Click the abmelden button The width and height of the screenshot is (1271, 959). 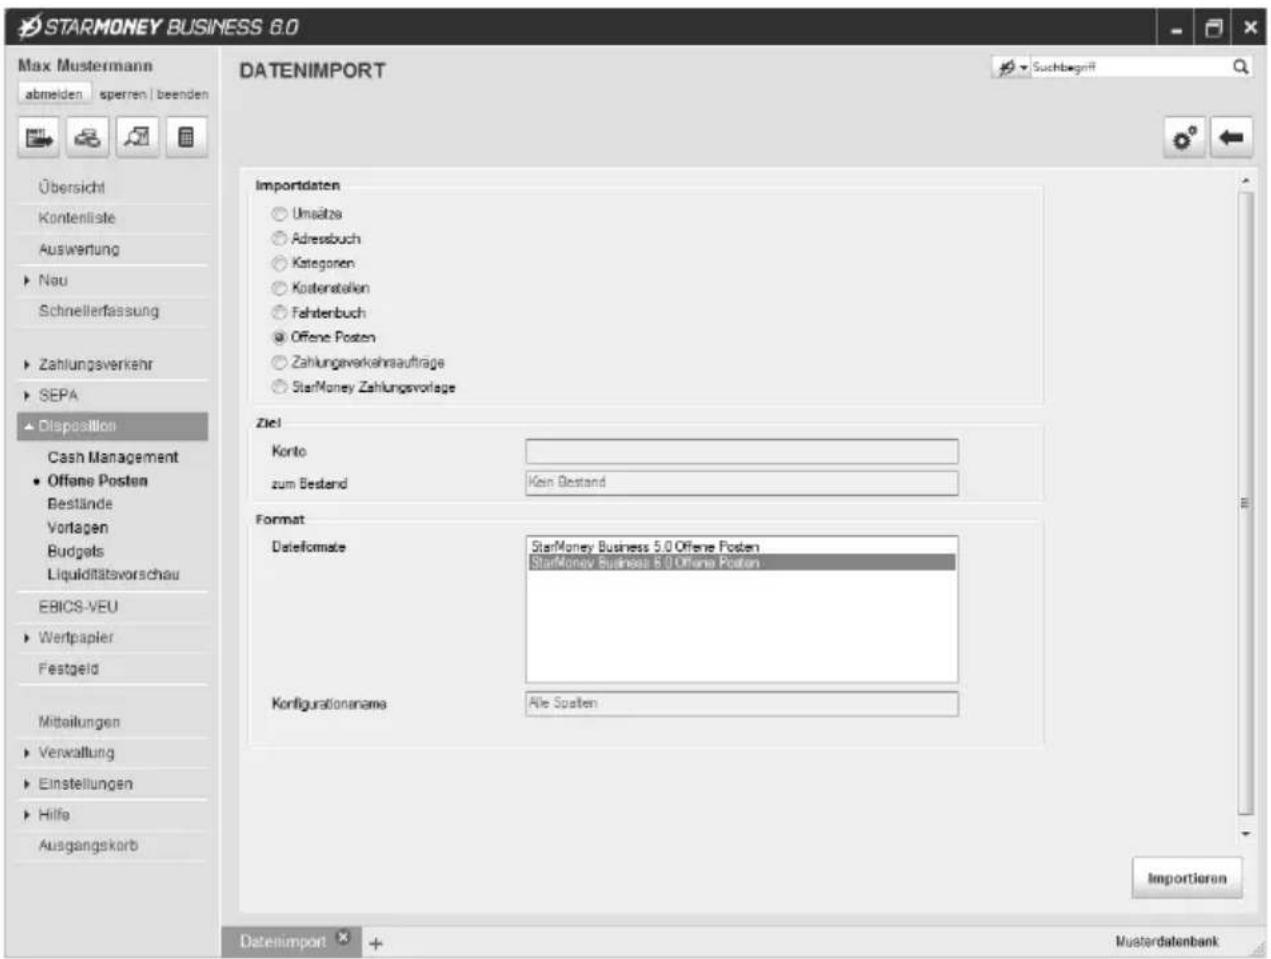coord(54,94)
